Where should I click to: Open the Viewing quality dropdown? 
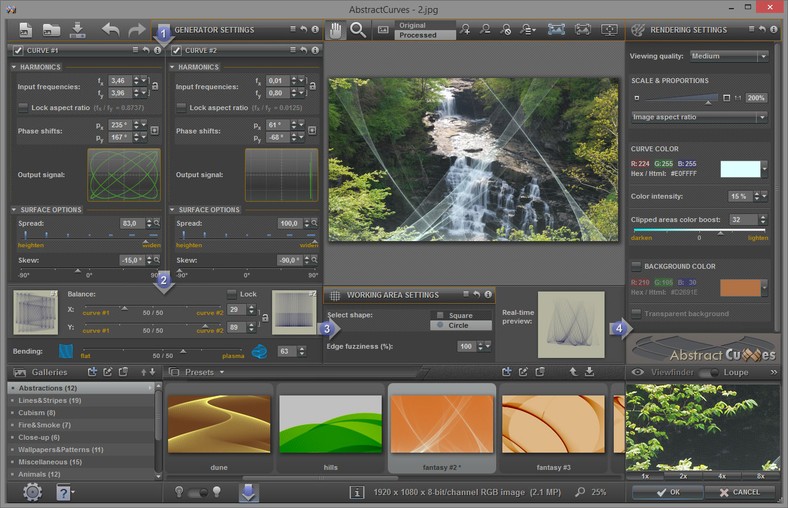pos(729,56)
